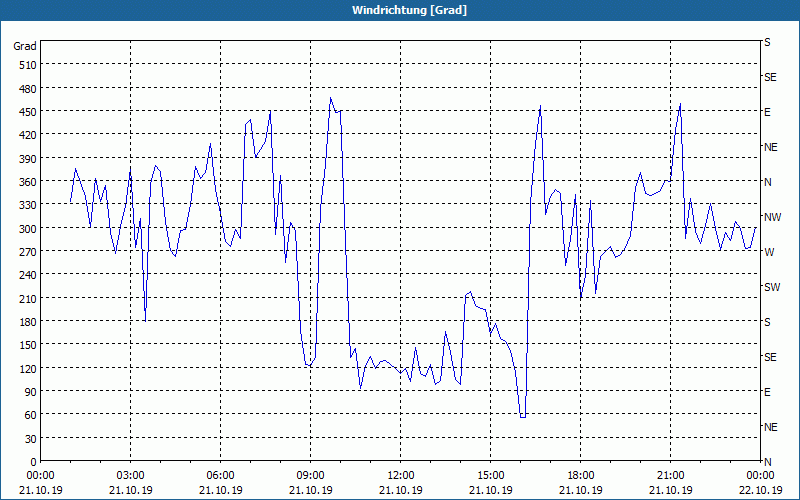Screen dimensions: 800x500
Task: Click the "W" compass label
Action: pyautogui.click(x=769, y=252)
